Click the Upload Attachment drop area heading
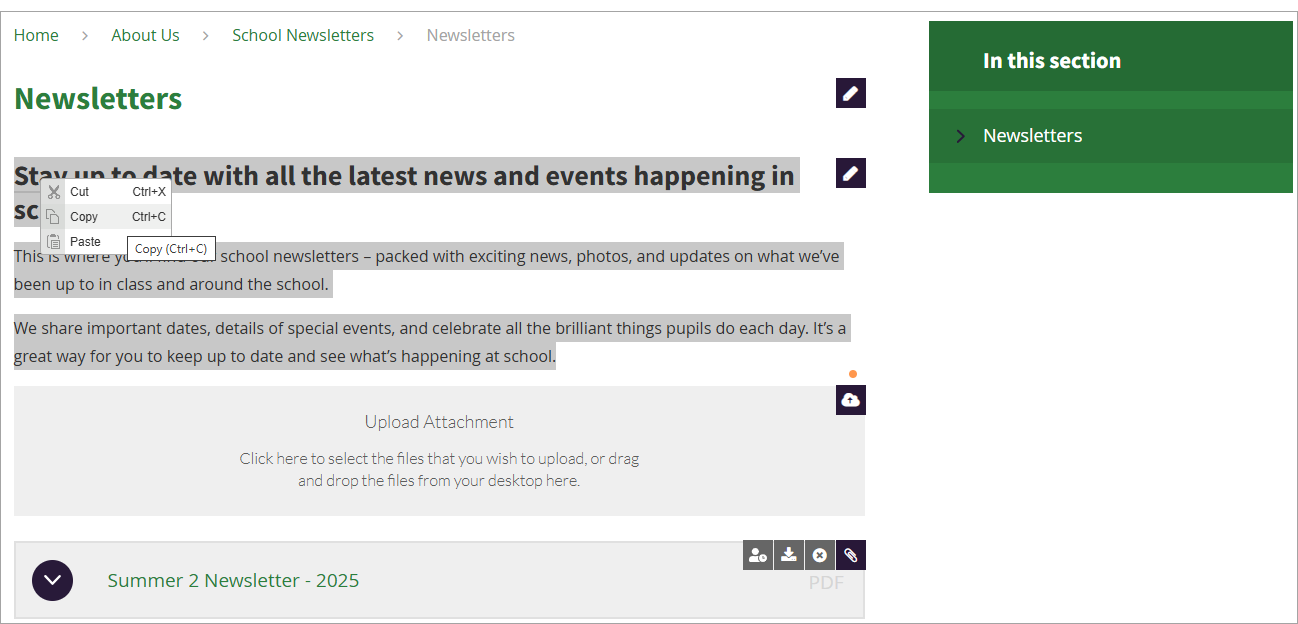The width and height of the screenshot is (1298, 624). point(439,422)
